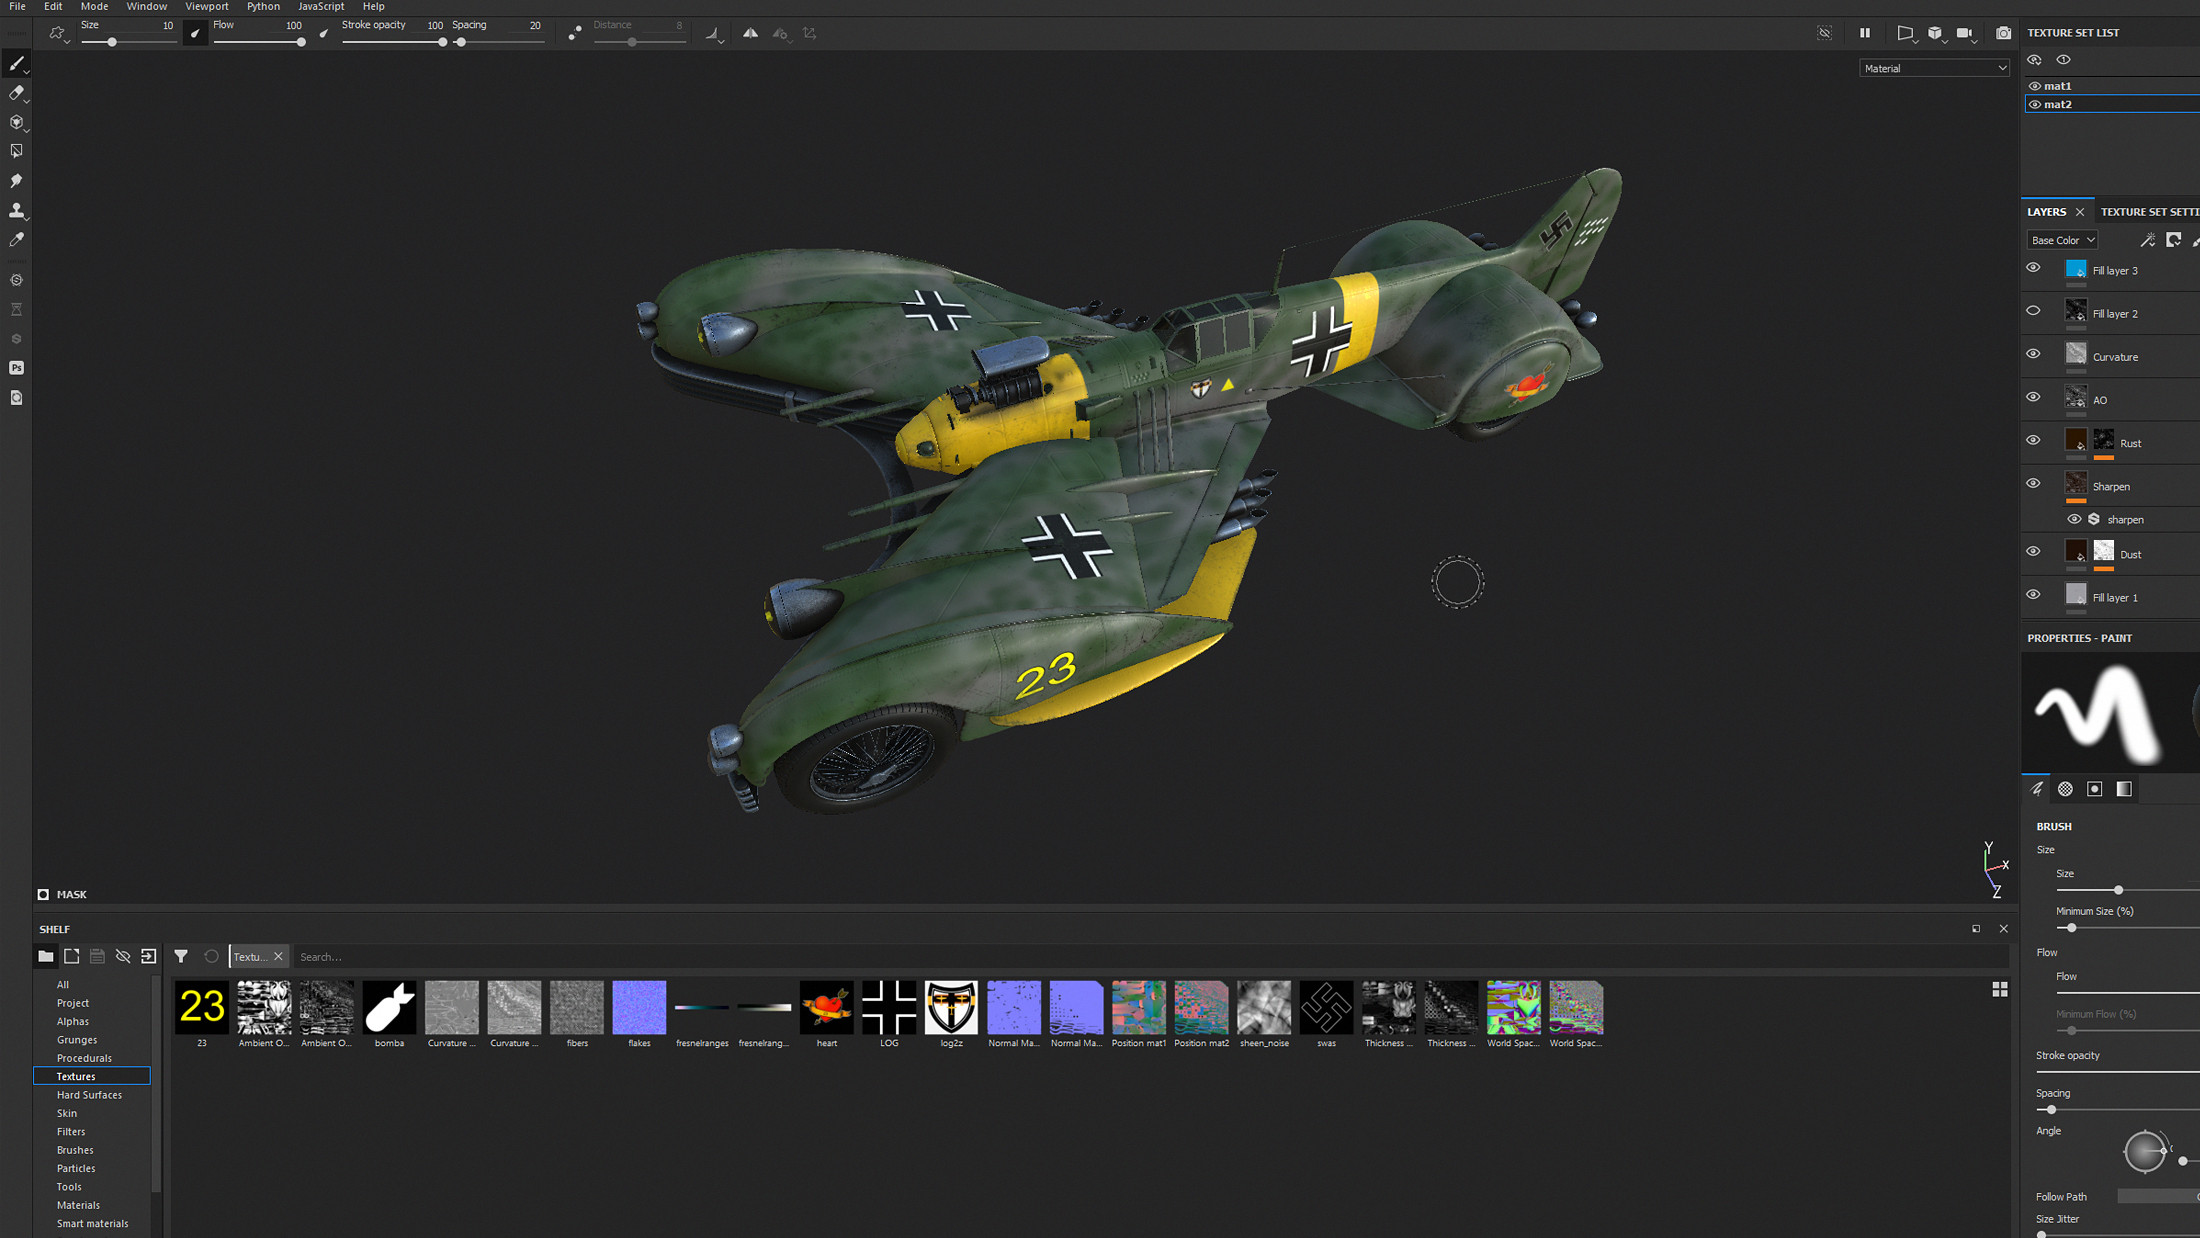2200x1238 pixels.
Task: Select the Clone stamp tool
Action: click(16, 211)
